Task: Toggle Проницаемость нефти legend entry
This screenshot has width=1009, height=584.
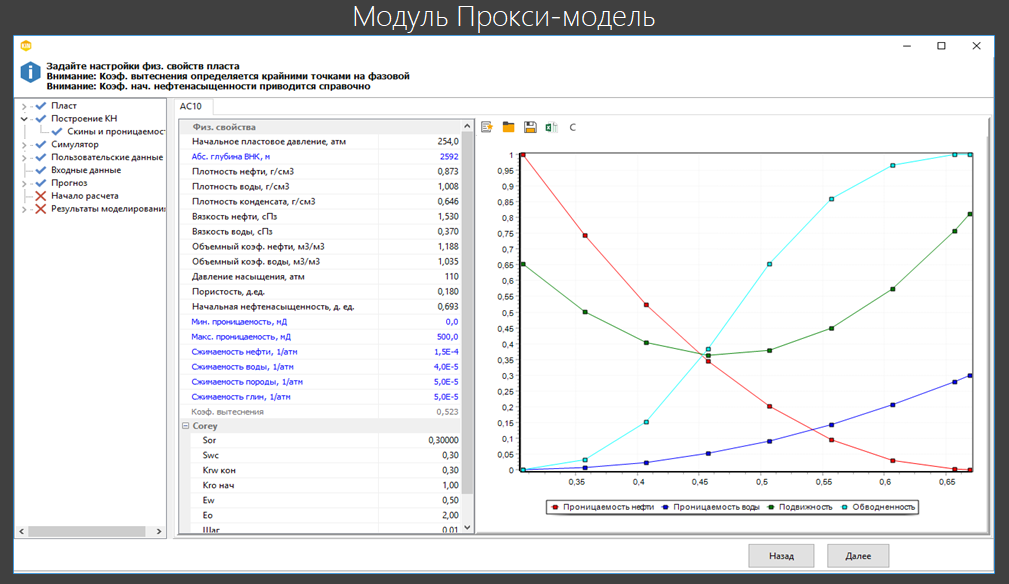Action: click(x=603, y=507)
